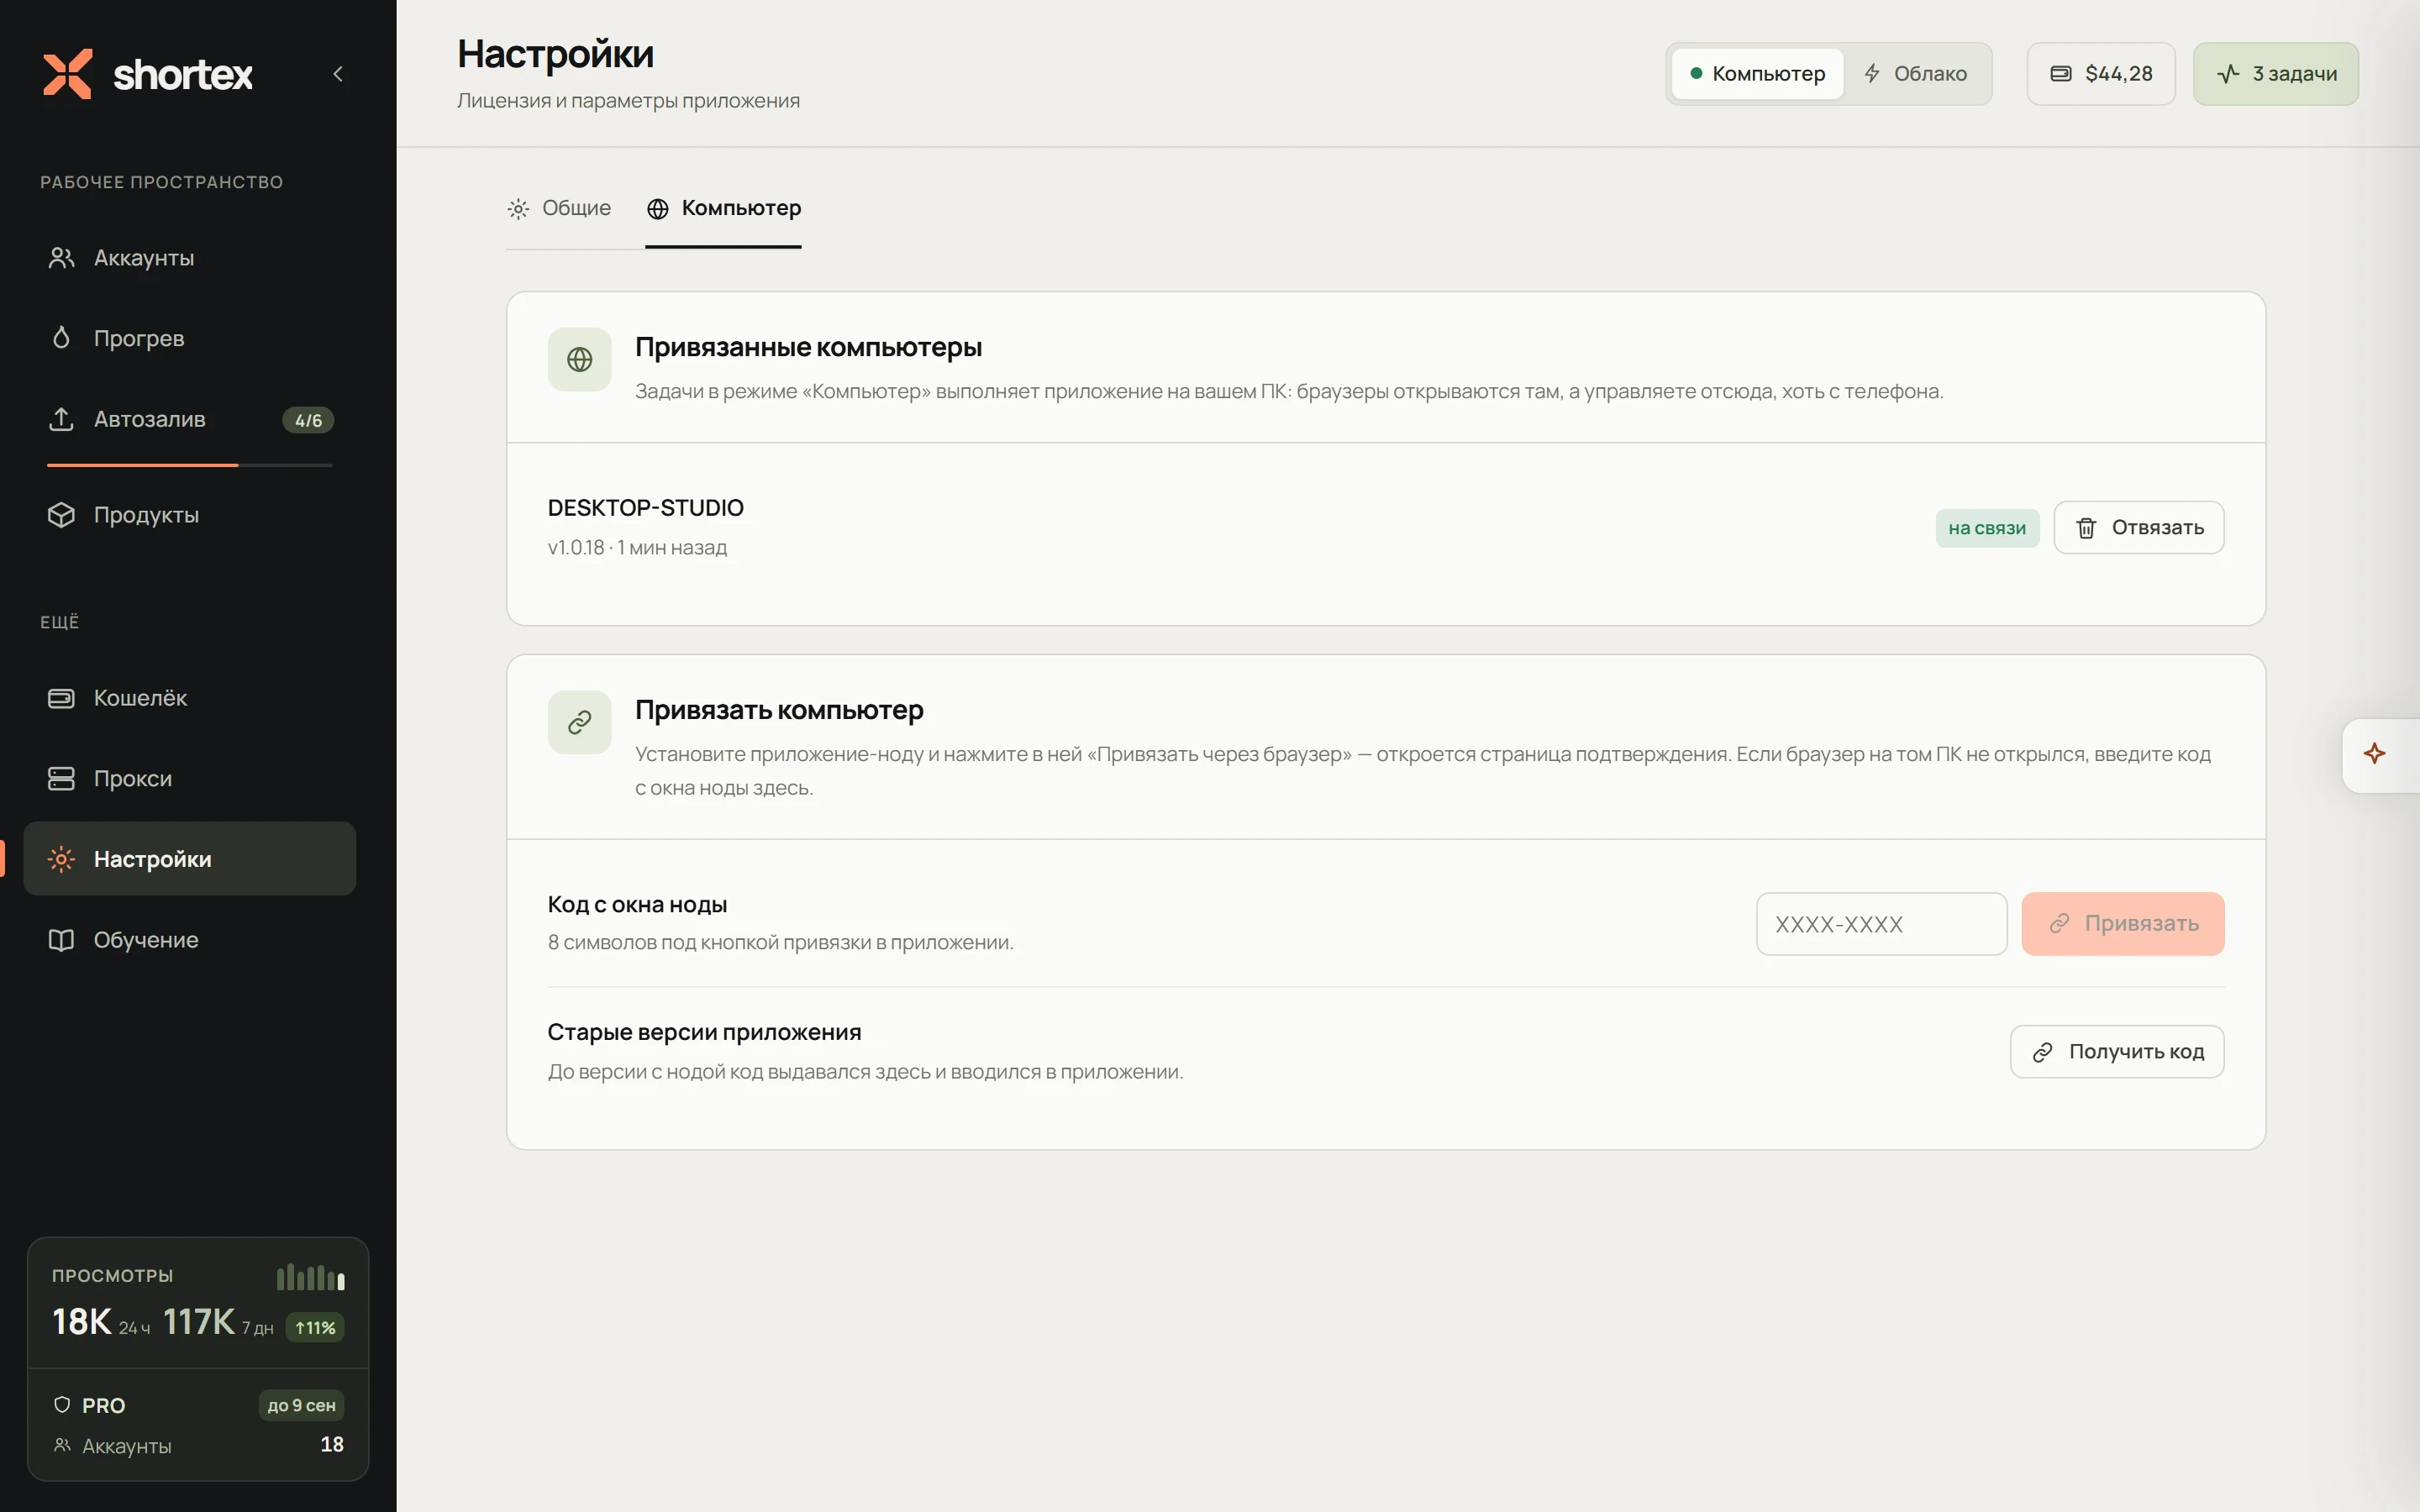The width and height of the screenshot is (2420, 1512).
Task: Click the Старые версии приложения heading
Action: [x=704, y=1032]
